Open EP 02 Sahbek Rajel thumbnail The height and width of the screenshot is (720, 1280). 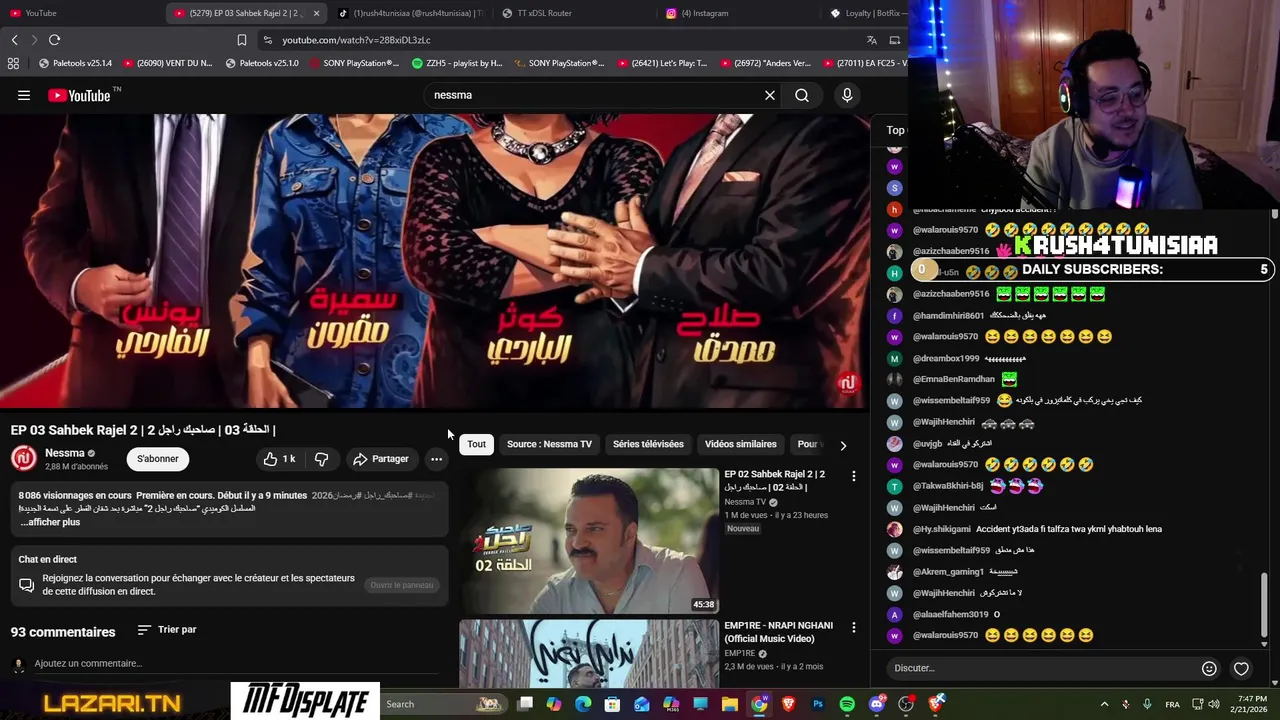coord(589,541)
